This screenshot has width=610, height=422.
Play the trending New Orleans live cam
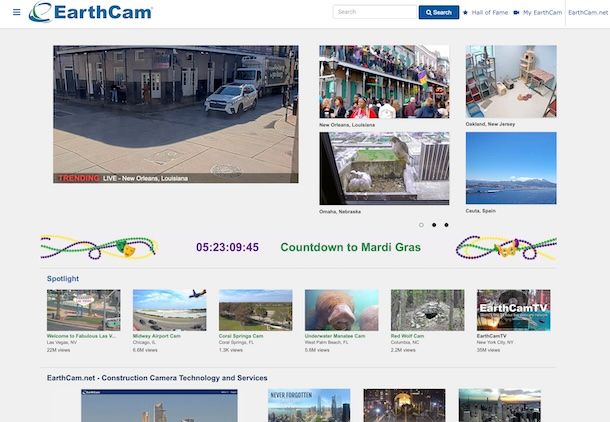coord(175,114)
